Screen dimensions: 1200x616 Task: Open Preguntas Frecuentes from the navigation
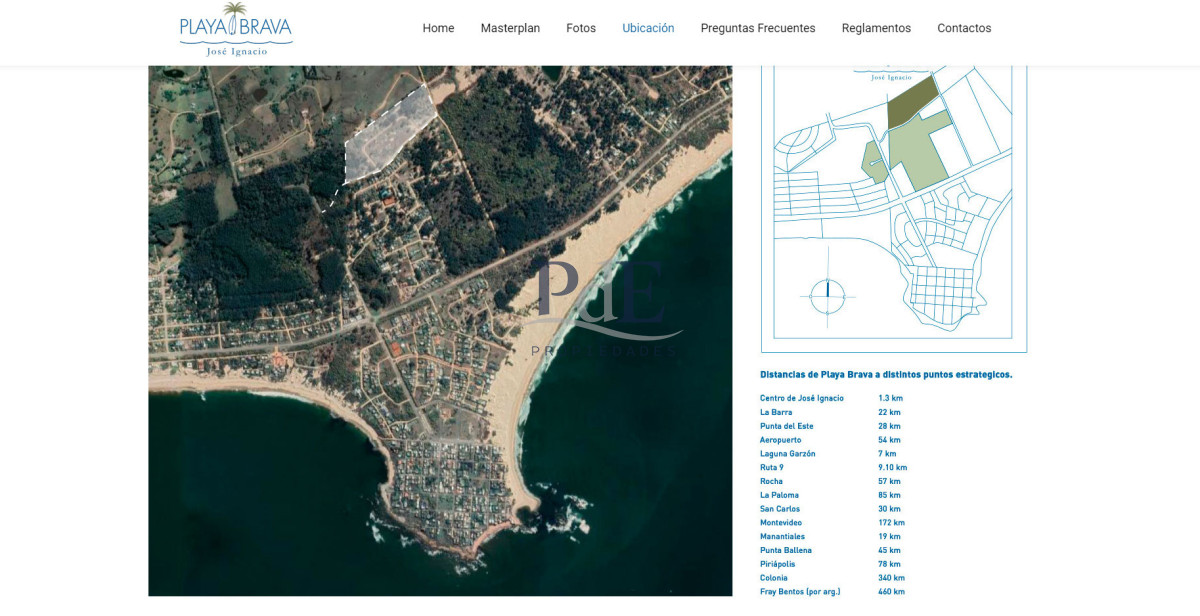758,28
